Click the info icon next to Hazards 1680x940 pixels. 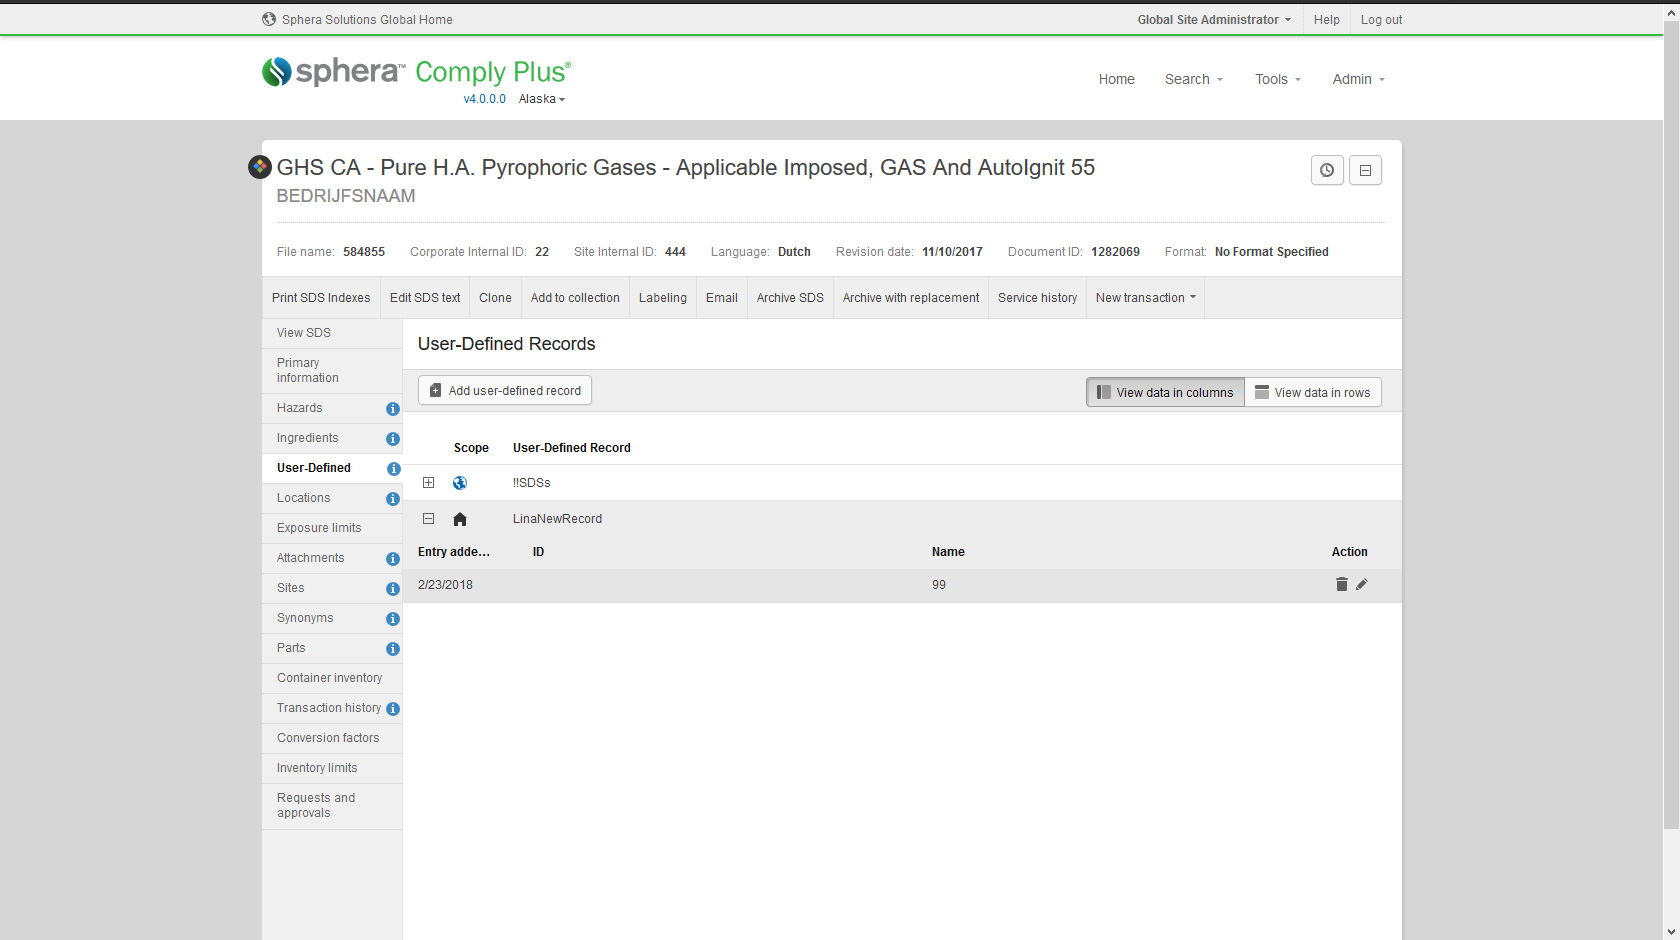[x=393, y=409]
